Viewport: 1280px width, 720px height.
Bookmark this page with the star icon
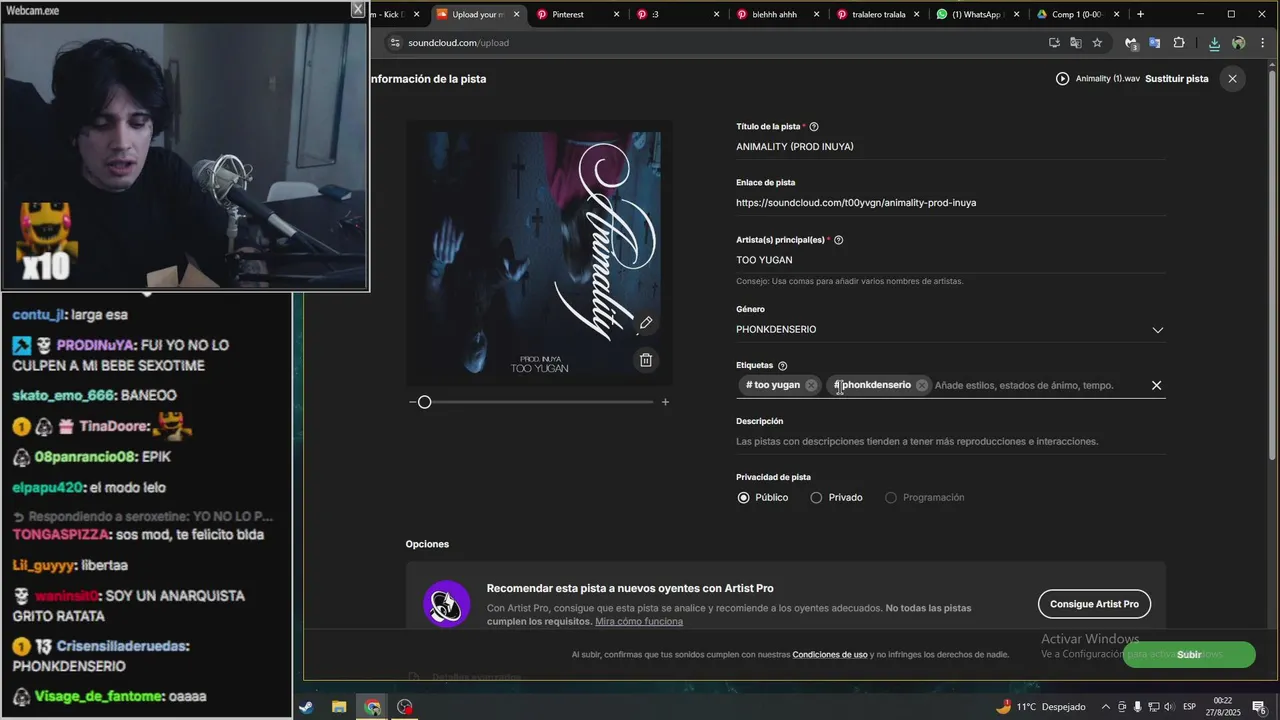(x=1097, y=43)
